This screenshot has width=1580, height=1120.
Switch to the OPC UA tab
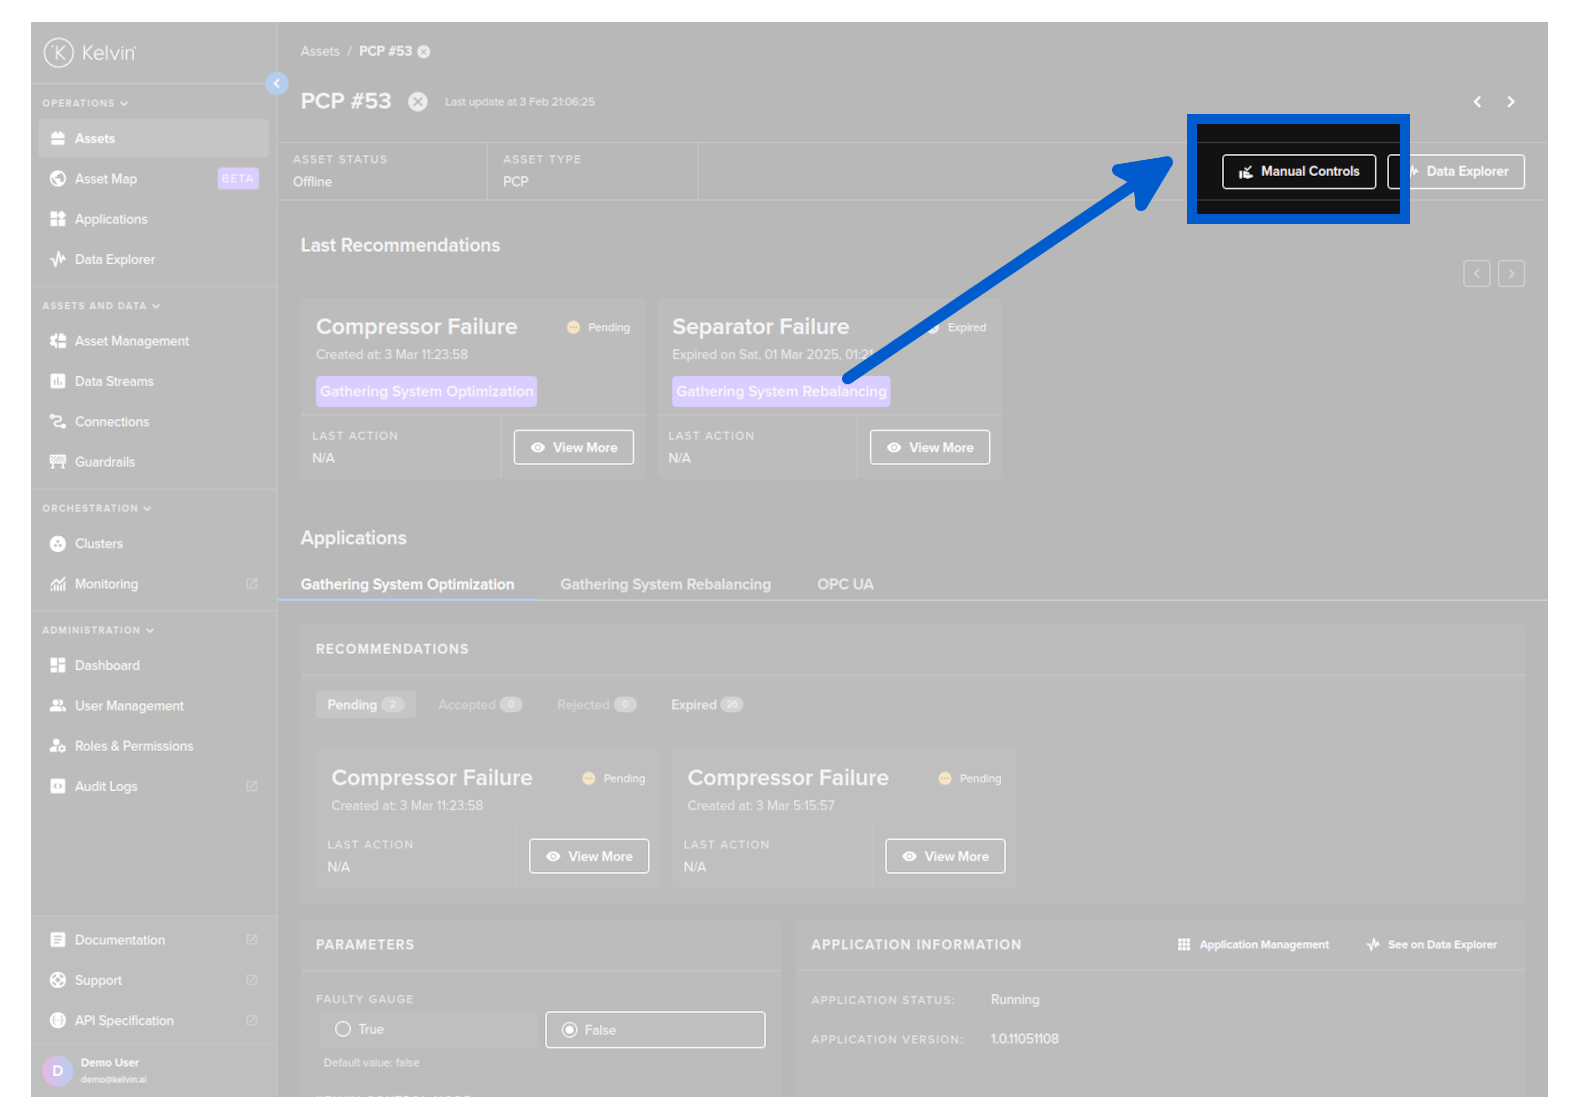845,584
